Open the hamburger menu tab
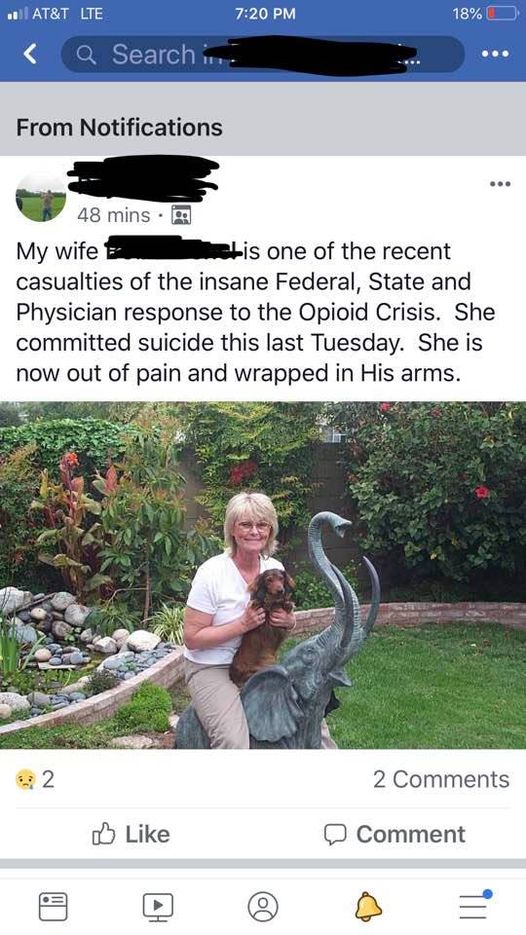526x935 pixels. tap(475, 905)
